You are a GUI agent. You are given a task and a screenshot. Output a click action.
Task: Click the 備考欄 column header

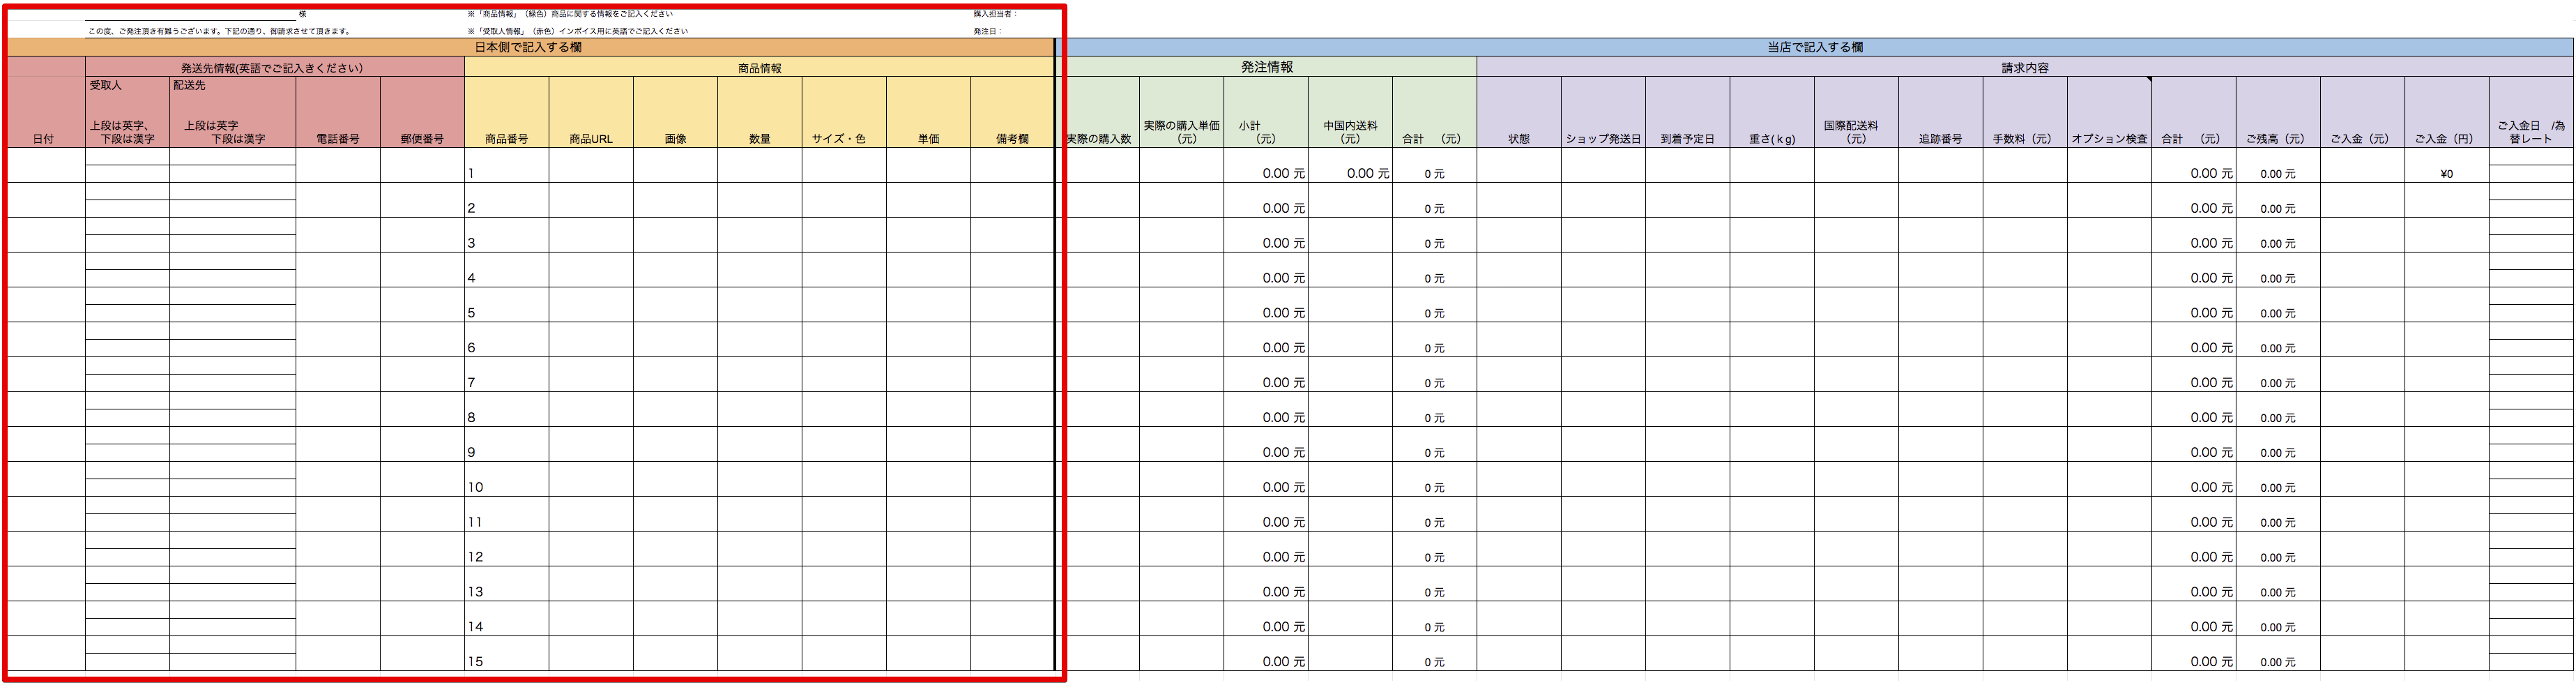point(1011,138)
